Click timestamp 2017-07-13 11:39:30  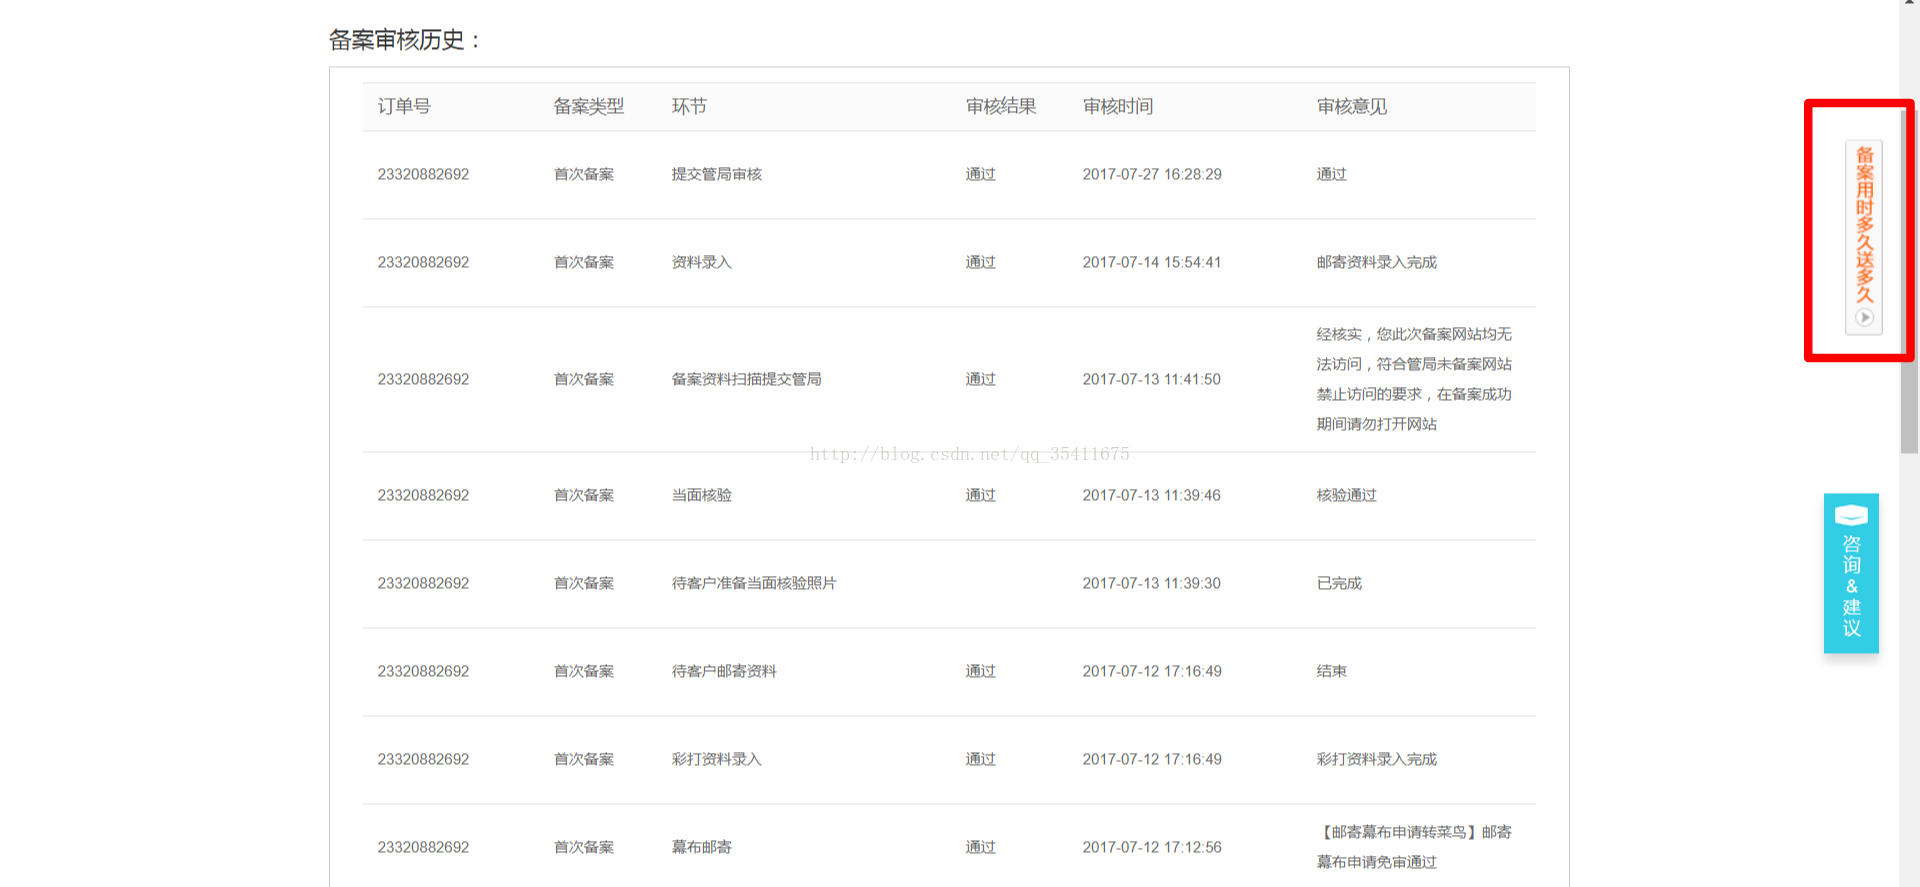point(1152,583)
